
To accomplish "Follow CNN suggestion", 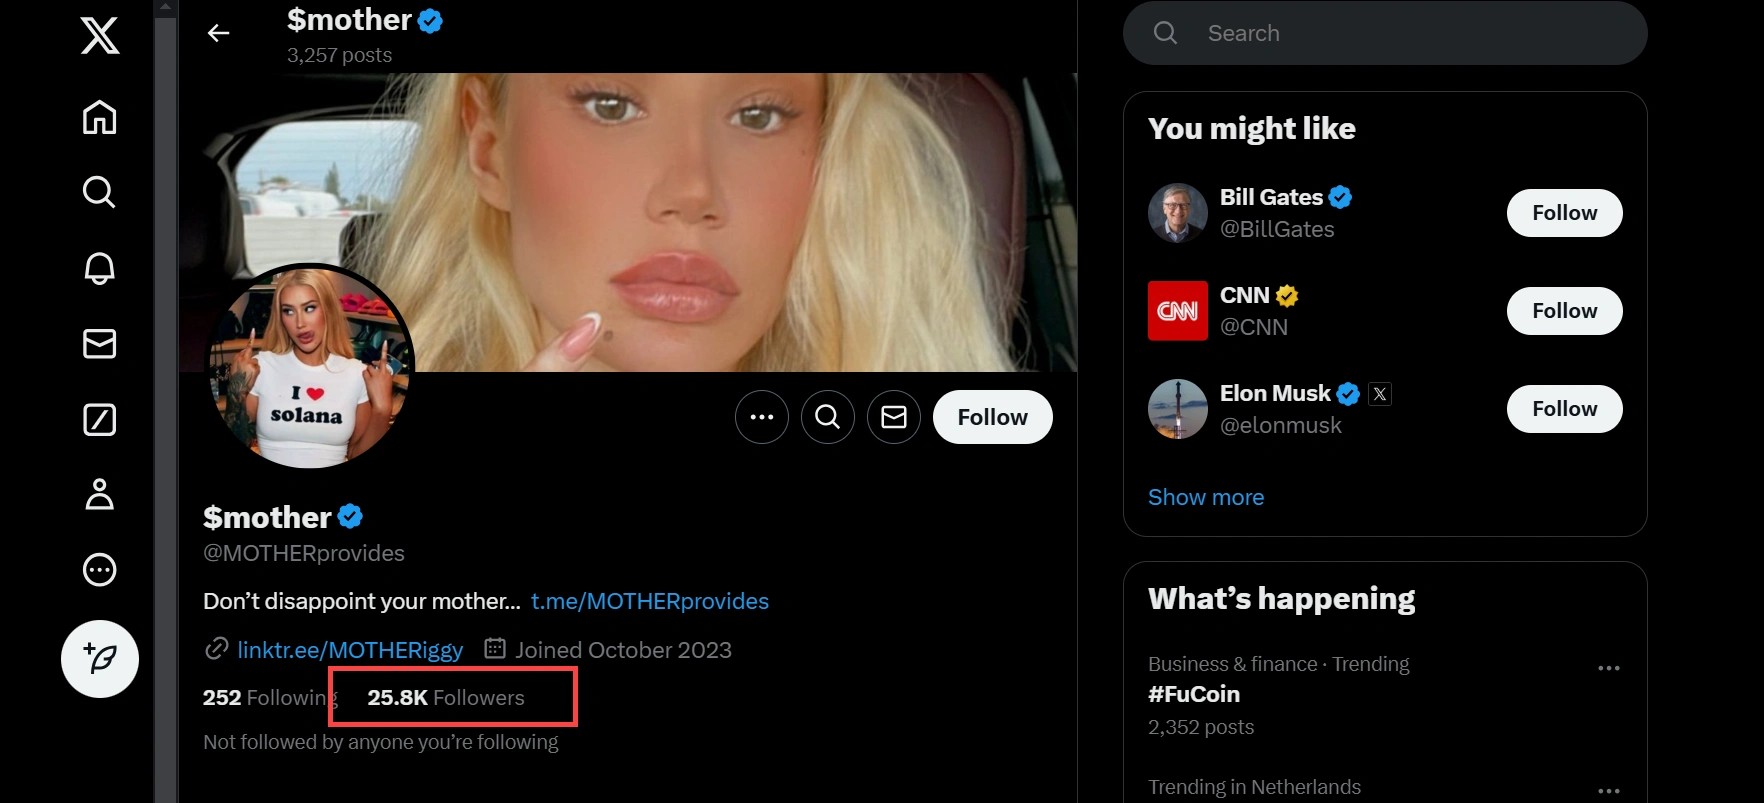I will (1564, 311).
